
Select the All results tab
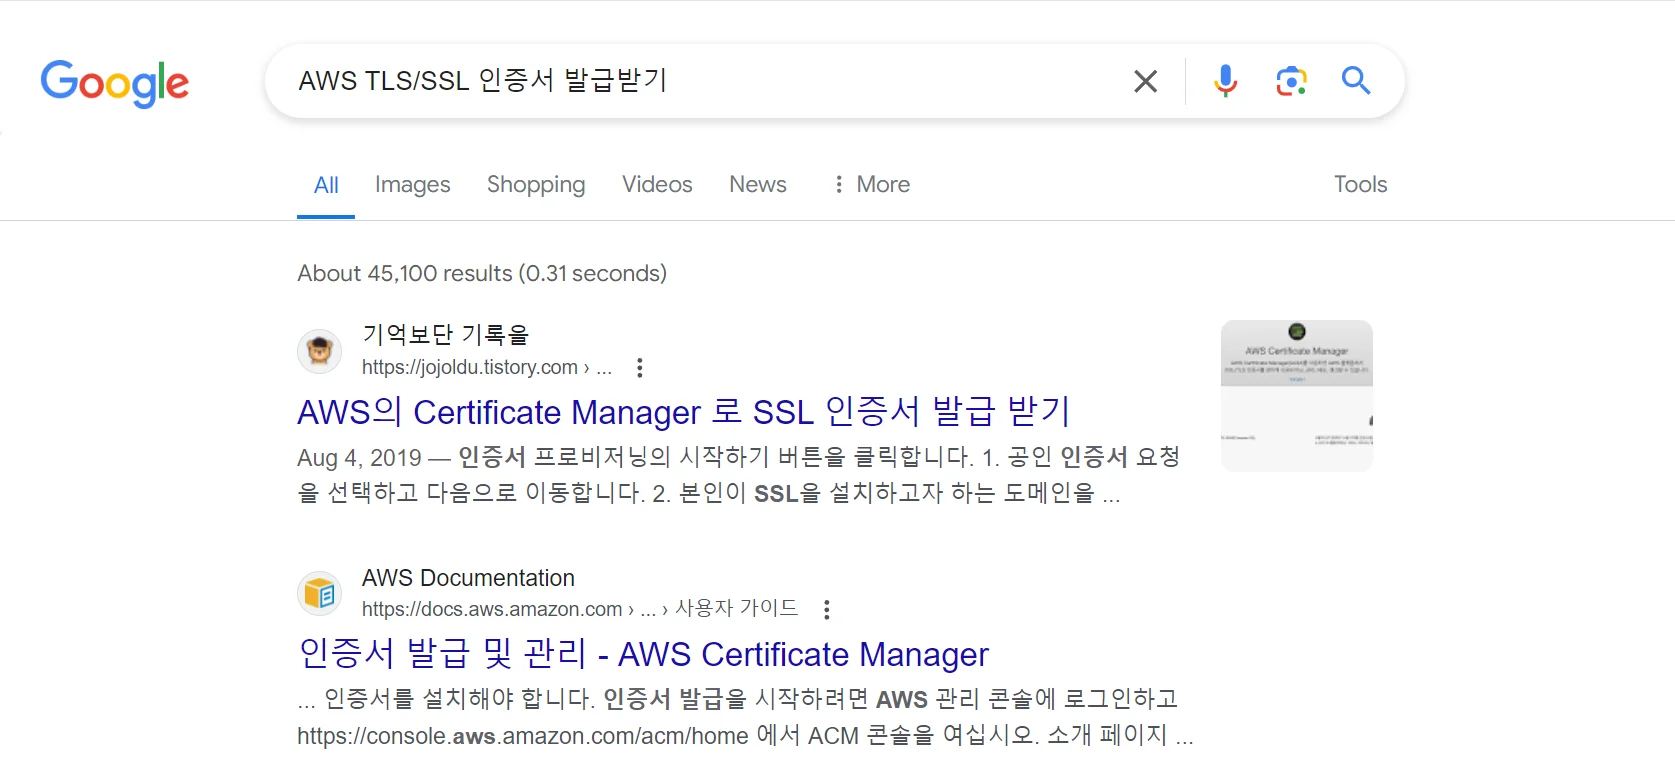pyautogui.click(x=326, y=185)
